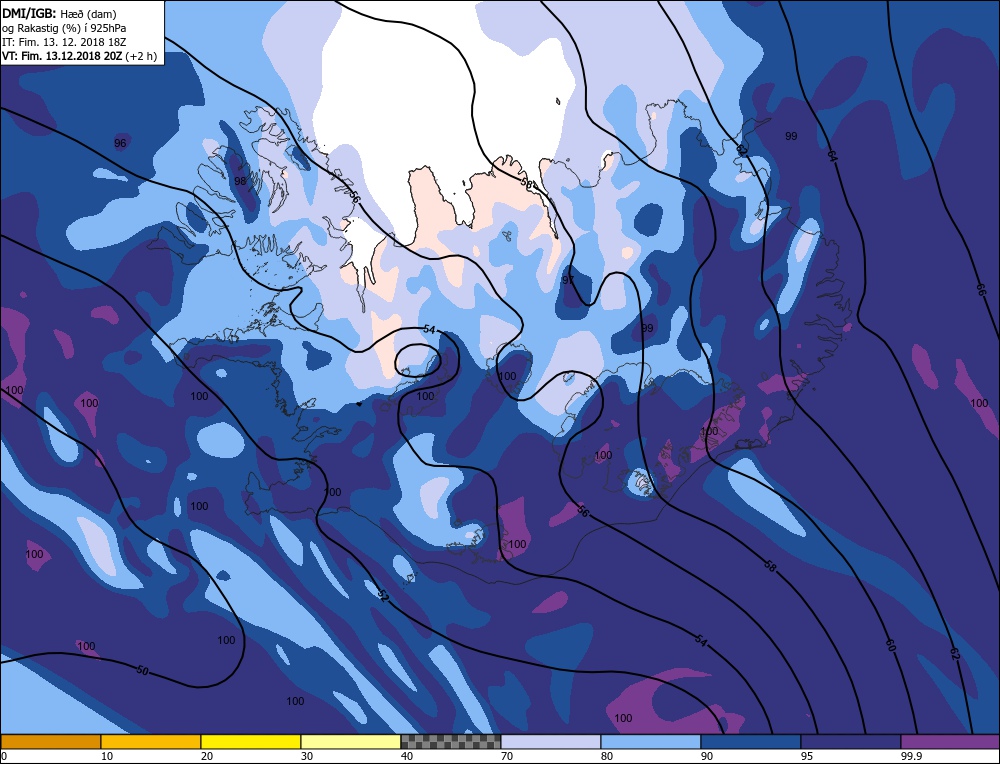Select the pale yellow 30–40 legend swatch
Image resolution: width=1000 pixels, height=764 pixels.
coord(351,742)
